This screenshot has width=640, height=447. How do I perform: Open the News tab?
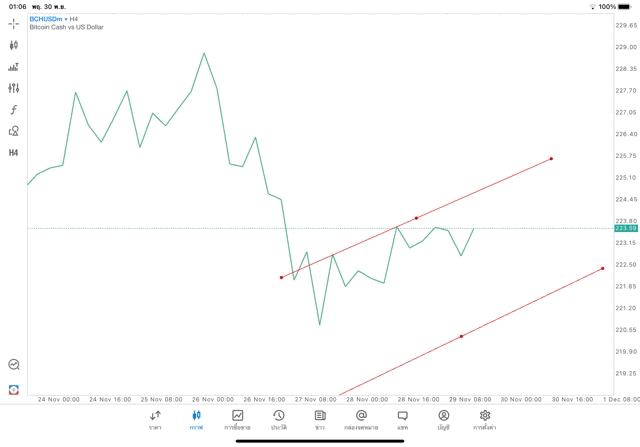(320, 419)
